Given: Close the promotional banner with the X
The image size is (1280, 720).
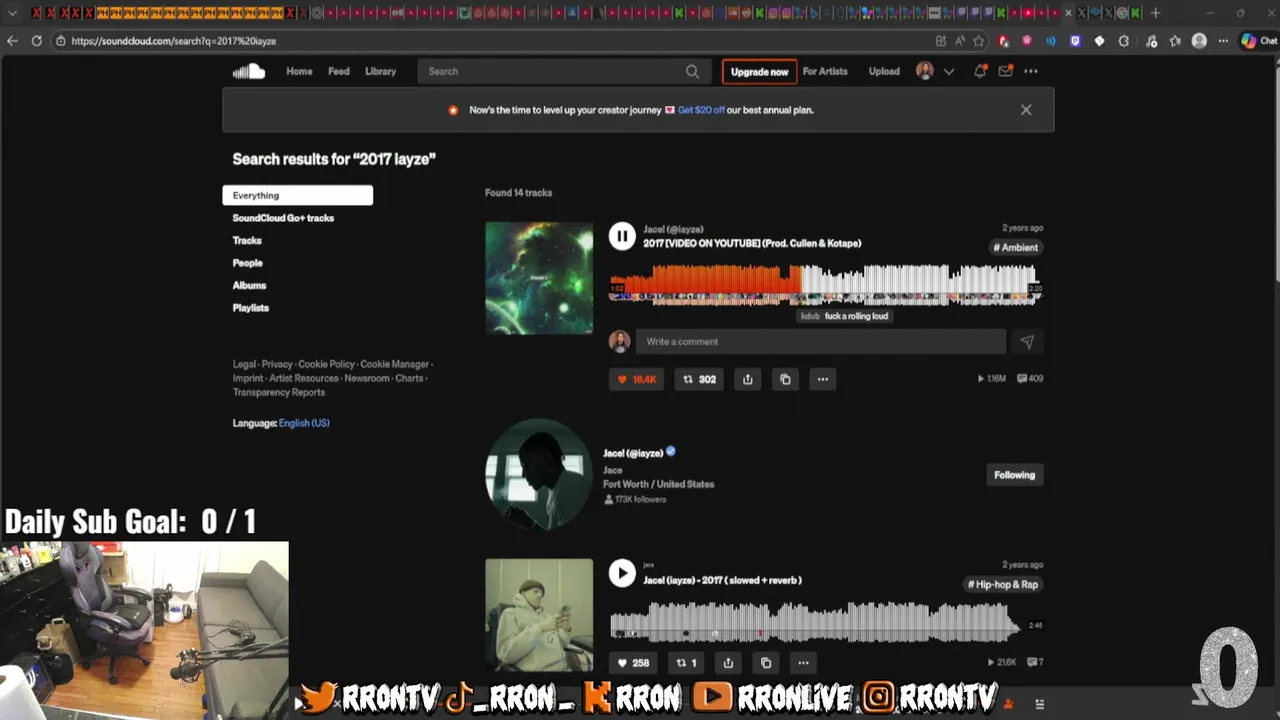Looking at the screenshot, I should tap(1026, 110).
